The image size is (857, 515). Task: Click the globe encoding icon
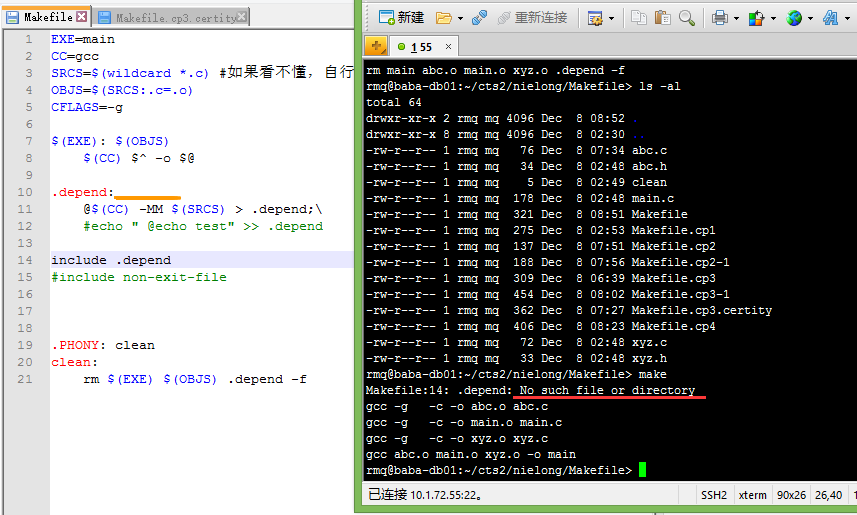[794, 18]
